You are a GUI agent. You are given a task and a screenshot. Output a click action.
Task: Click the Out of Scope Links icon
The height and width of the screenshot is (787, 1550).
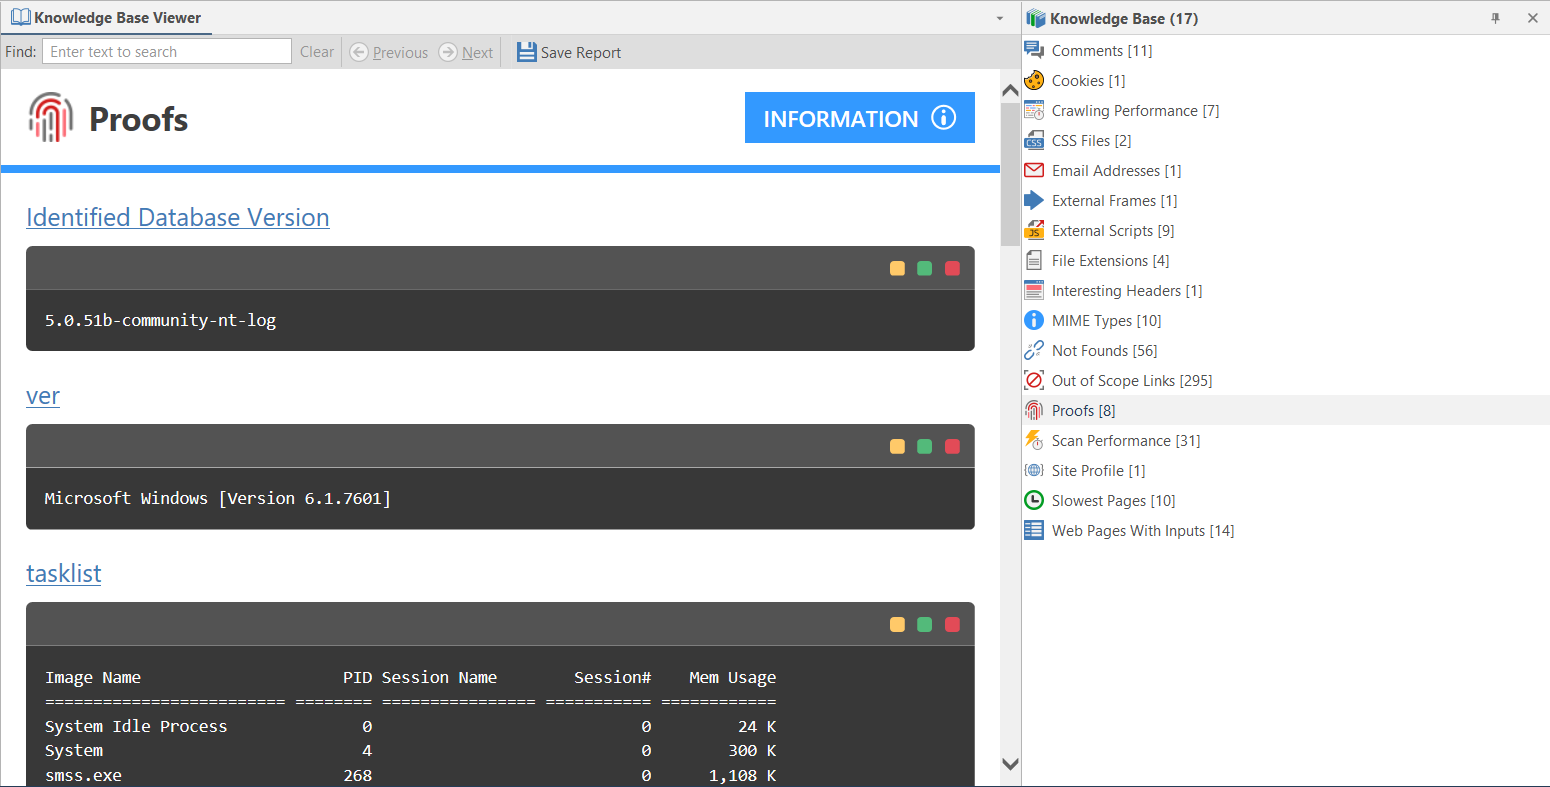pos(1033,380)
